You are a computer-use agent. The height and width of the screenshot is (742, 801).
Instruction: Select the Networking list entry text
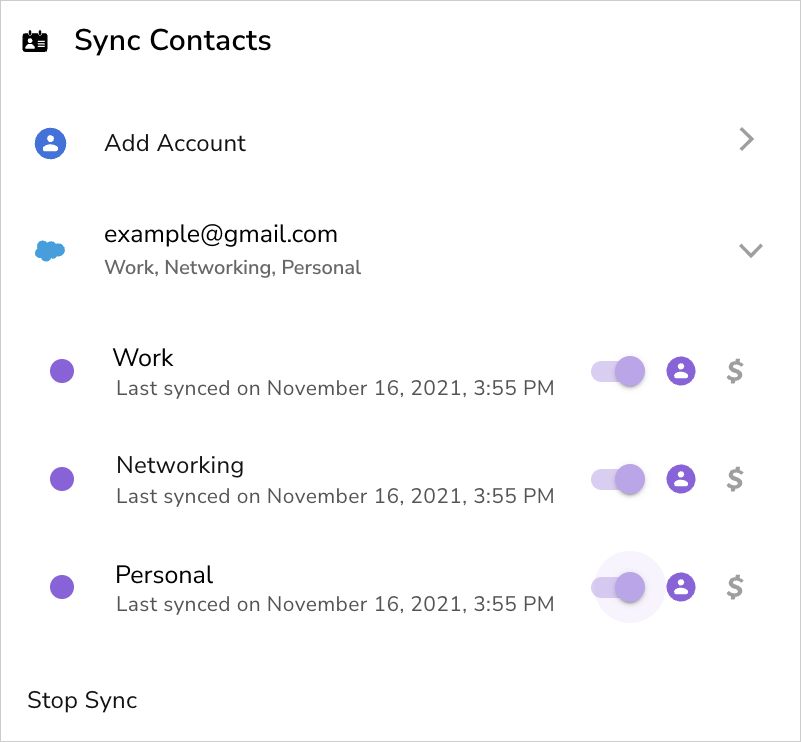pos(180,465)
